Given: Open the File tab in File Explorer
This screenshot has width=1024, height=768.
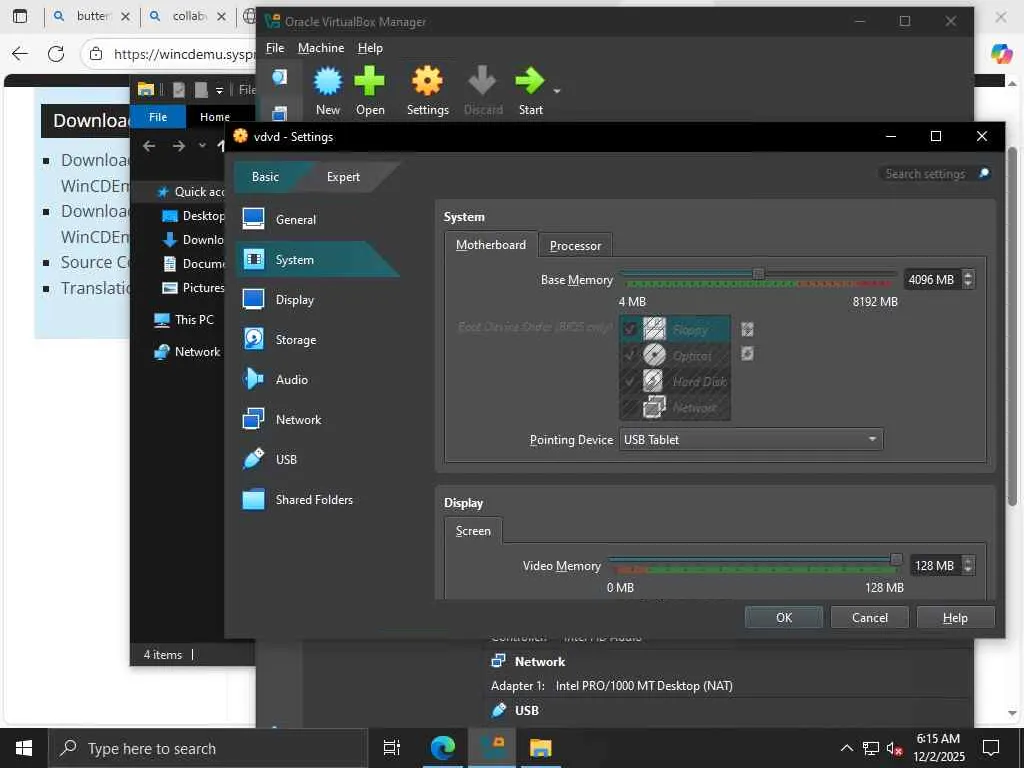Looking at the screenshot, I should (158, 117).
